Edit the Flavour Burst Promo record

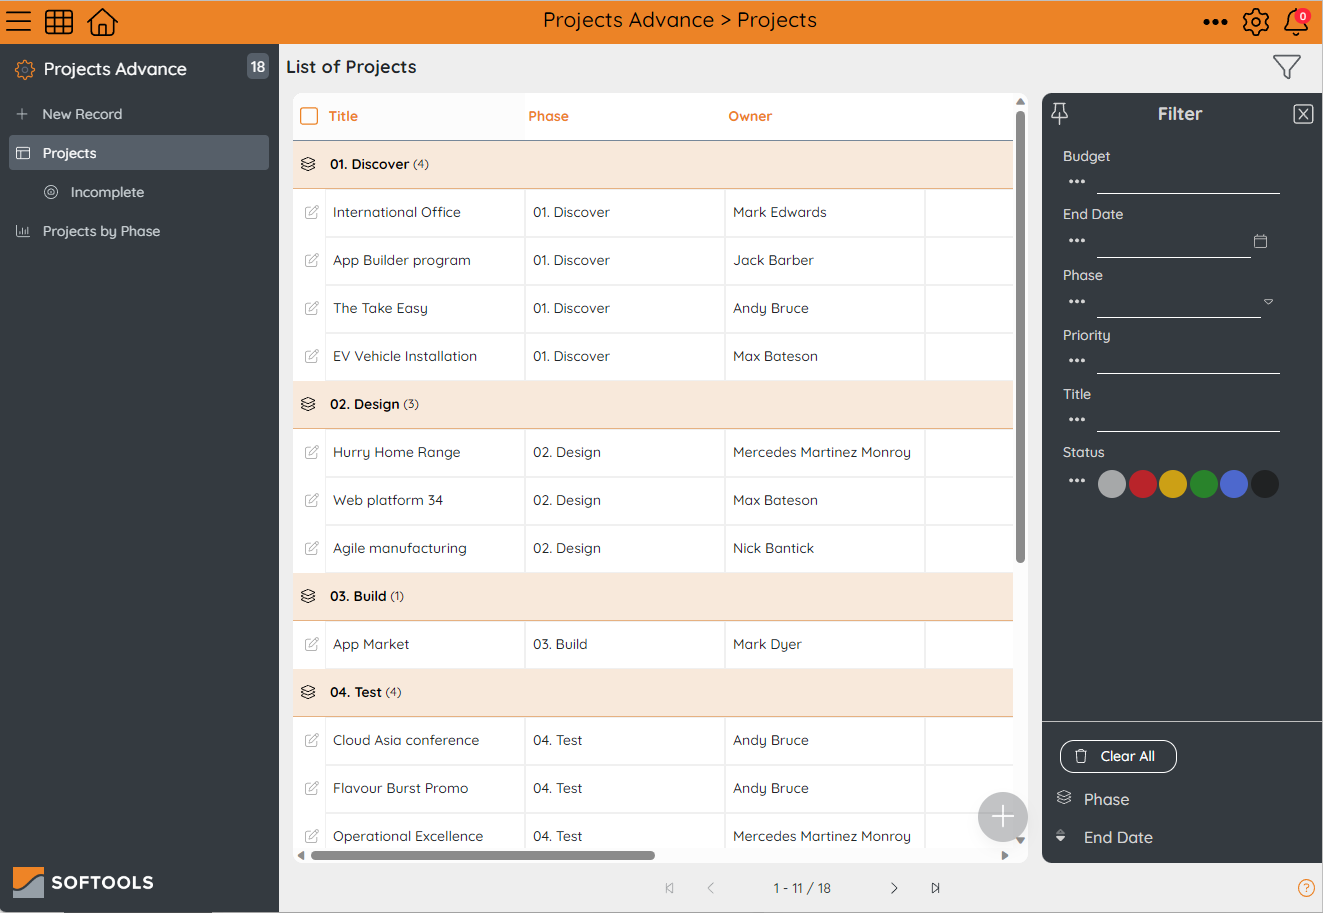pos(311,788)
